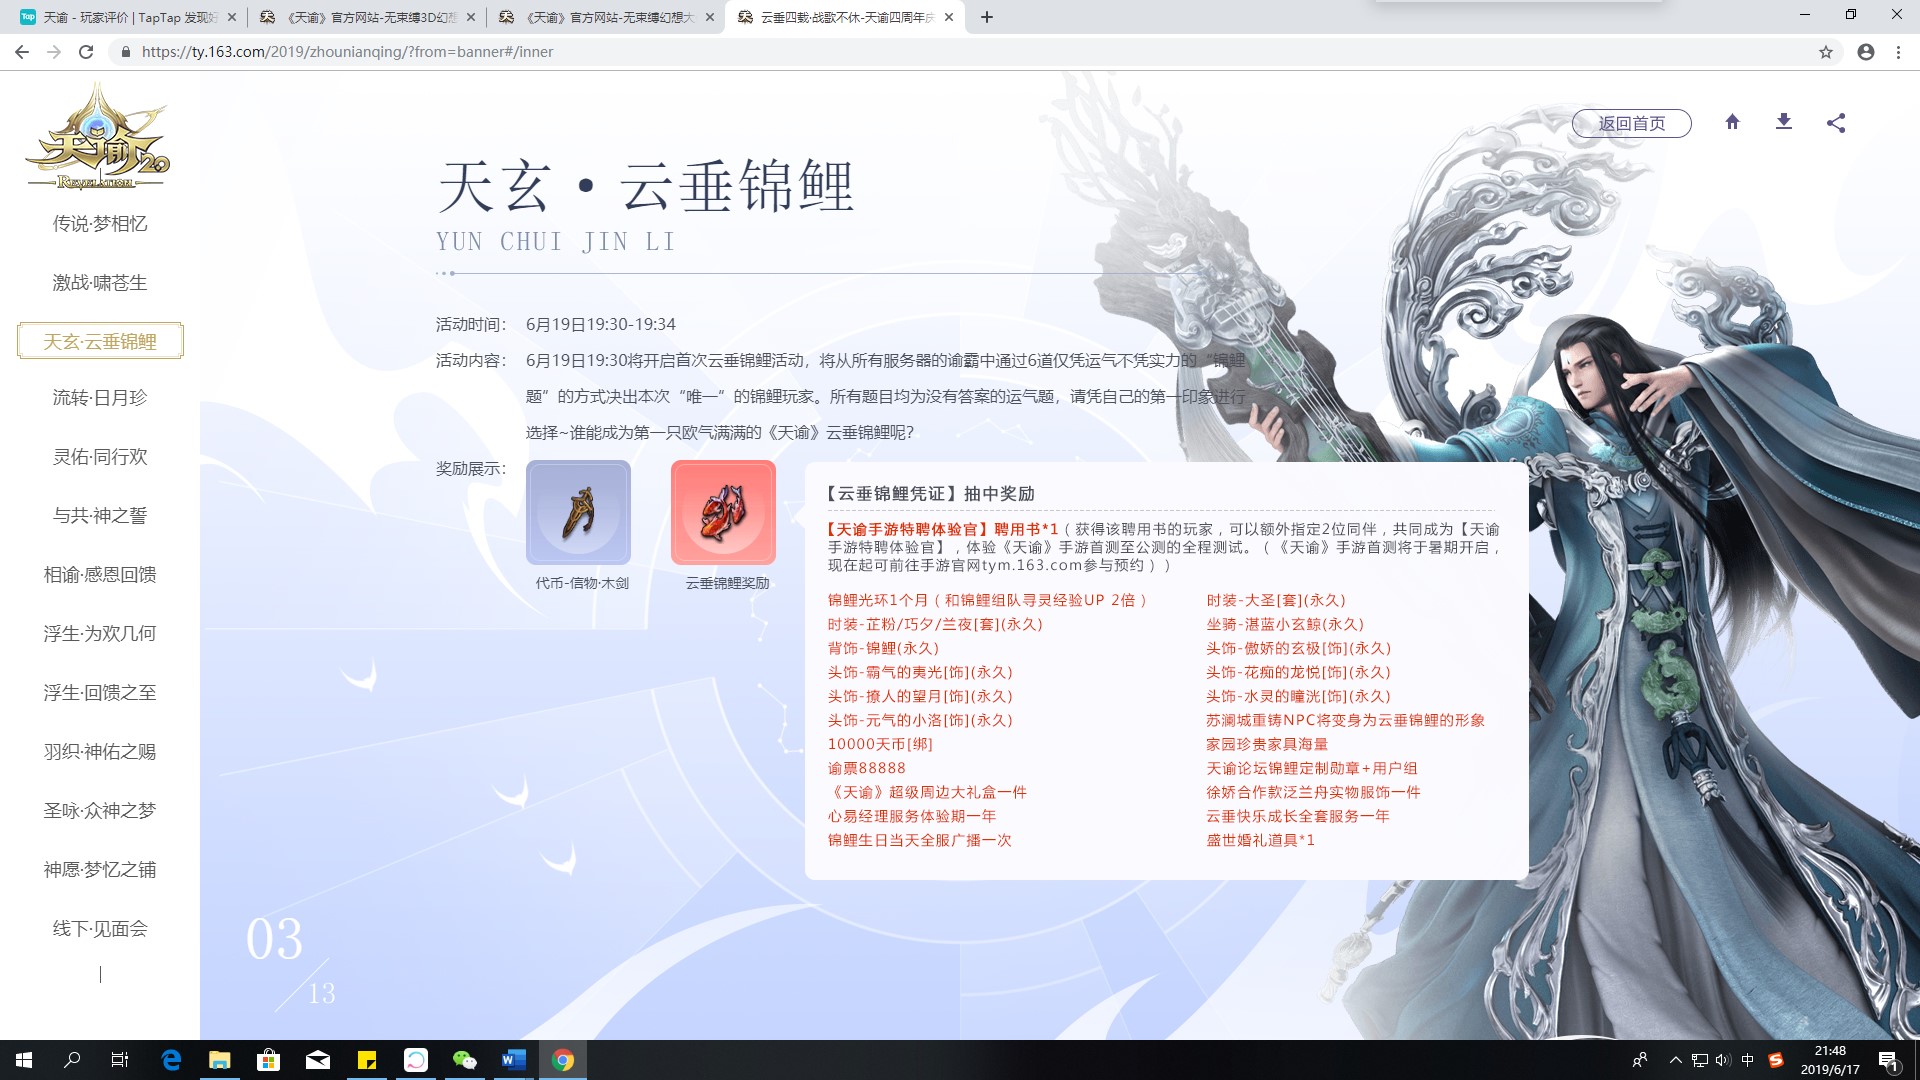Select 线下·见面会 in the sidebar

point(100,929)
